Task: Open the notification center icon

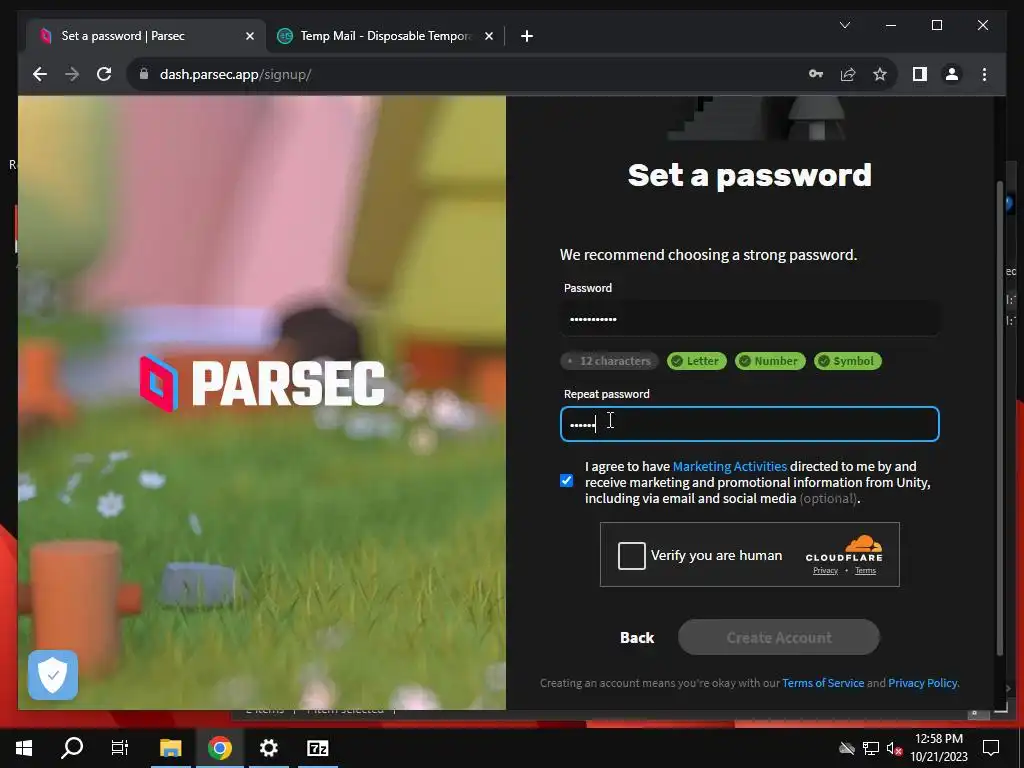Action: (x=991, y=748)
